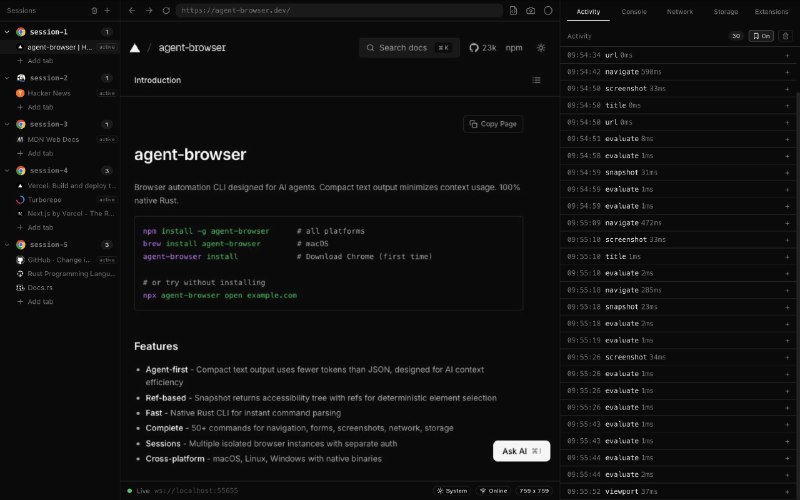Open the npm link in page header

coord(514,48)
